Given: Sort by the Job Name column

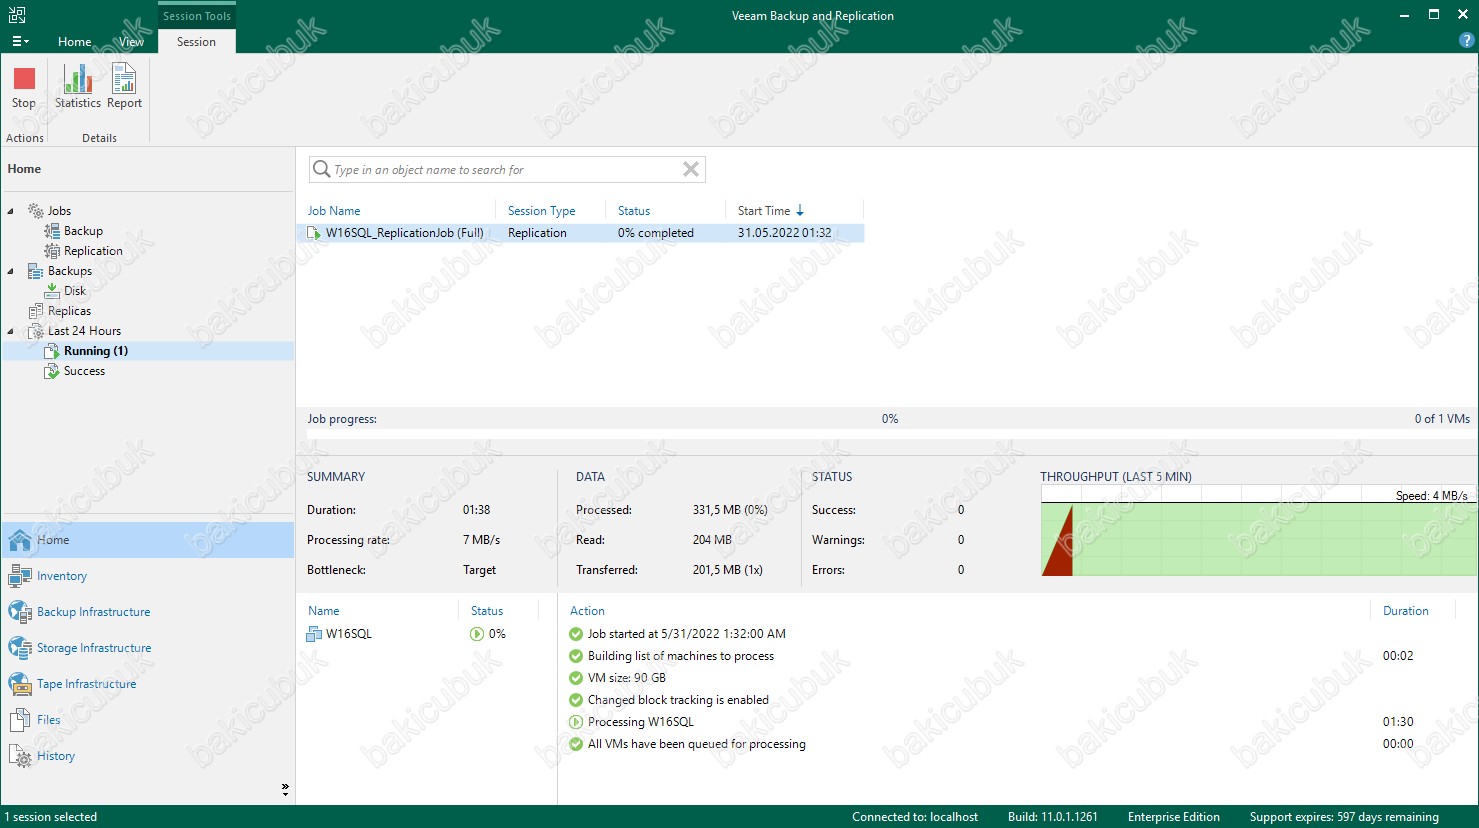Looking at the screenshot, I should [334, 211].
